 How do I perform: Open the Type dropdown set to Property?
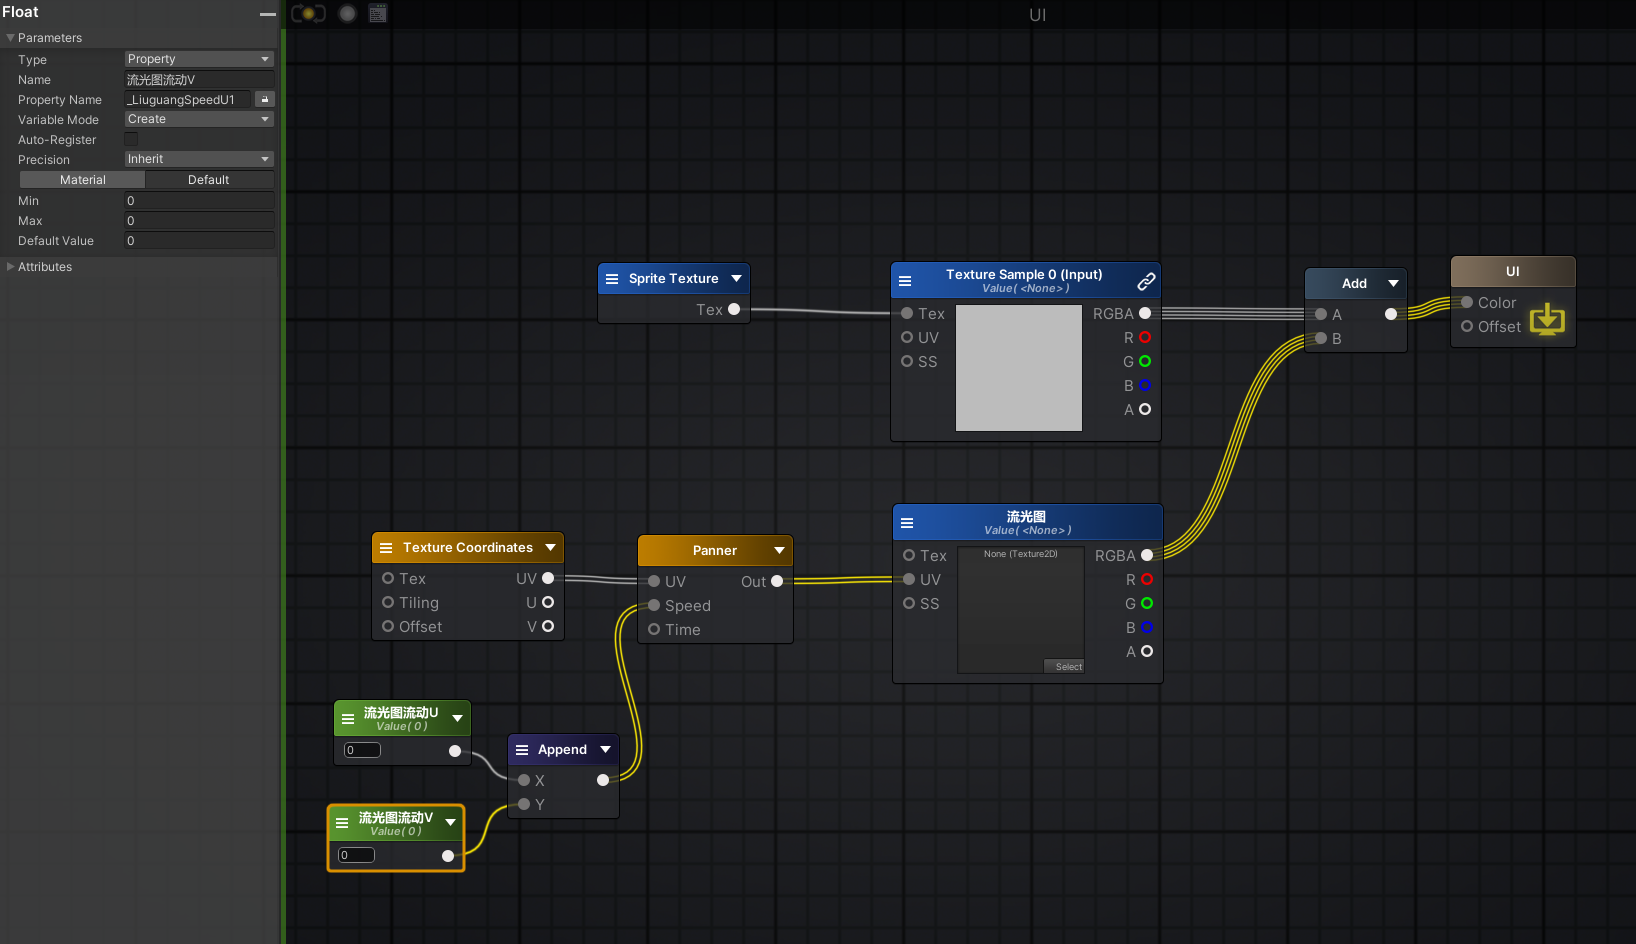(x=199, y=59)
